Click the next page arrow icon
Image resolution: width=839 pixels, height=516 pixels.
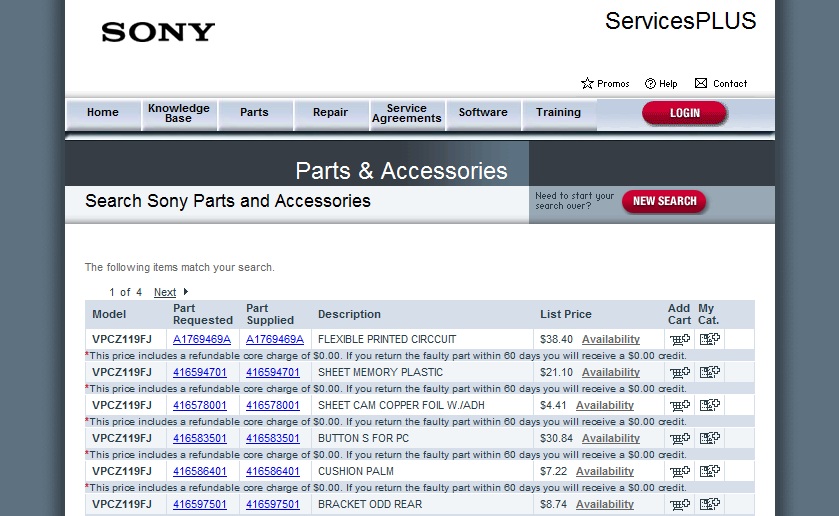click(186, 292)
